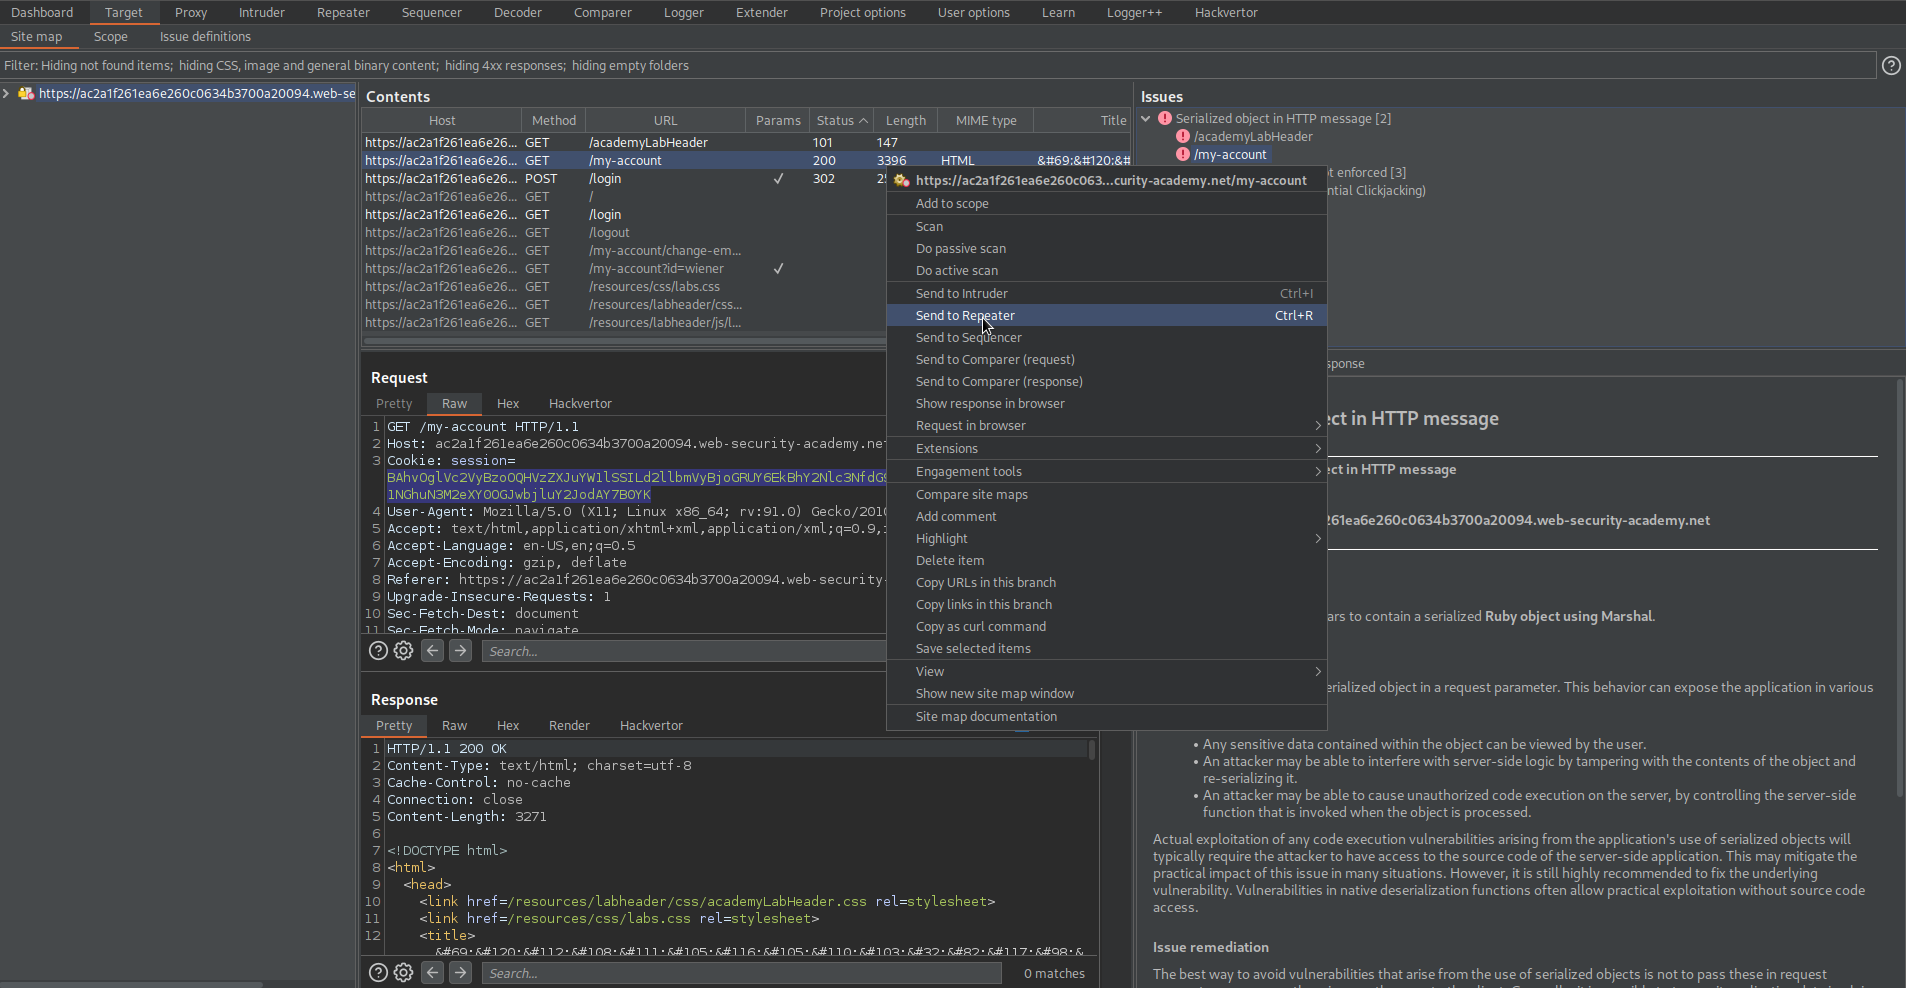1906x988 pixels.
Task: Choose Show response in browser
Action: coord(1106,404)
